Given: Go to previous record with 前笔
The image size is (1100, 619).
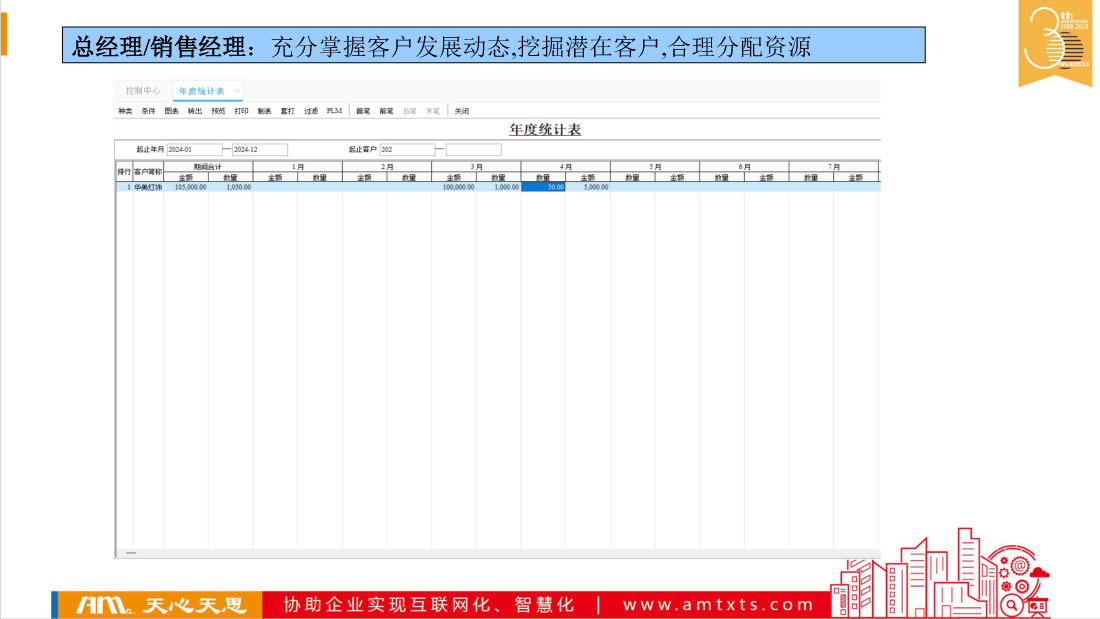Looking at the screenshot, I should click(386, 111).
